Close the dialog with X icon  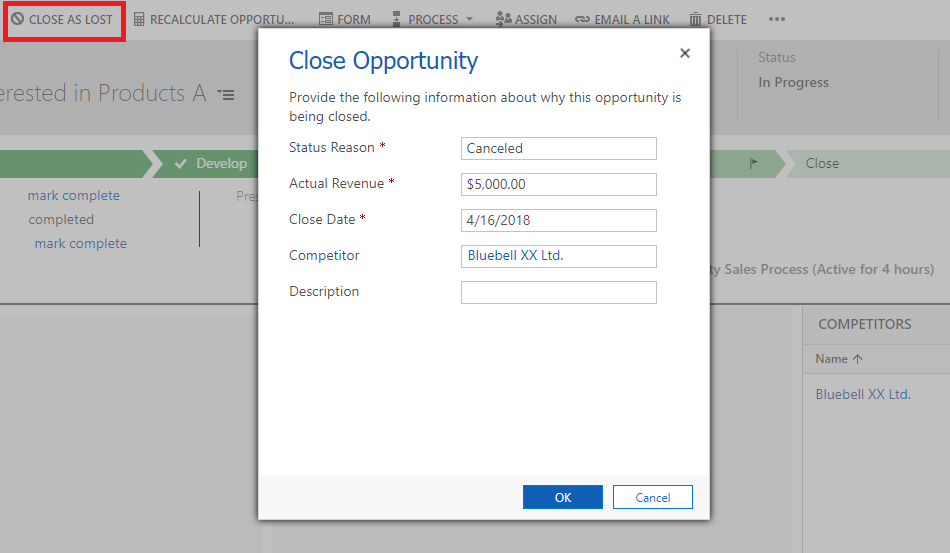tap(685, 54)
